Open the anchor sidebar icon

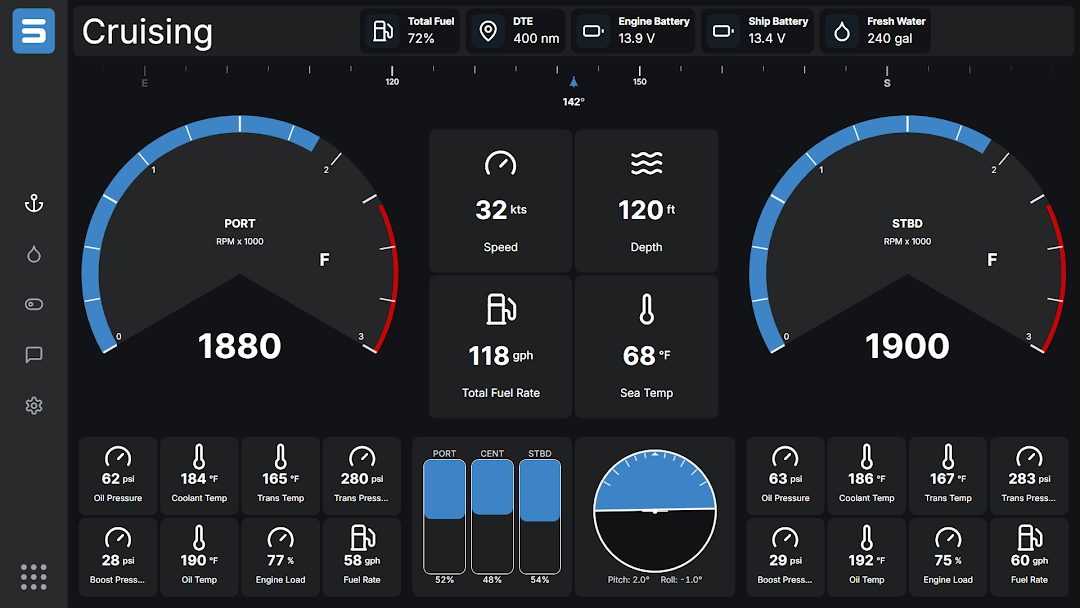34,204
